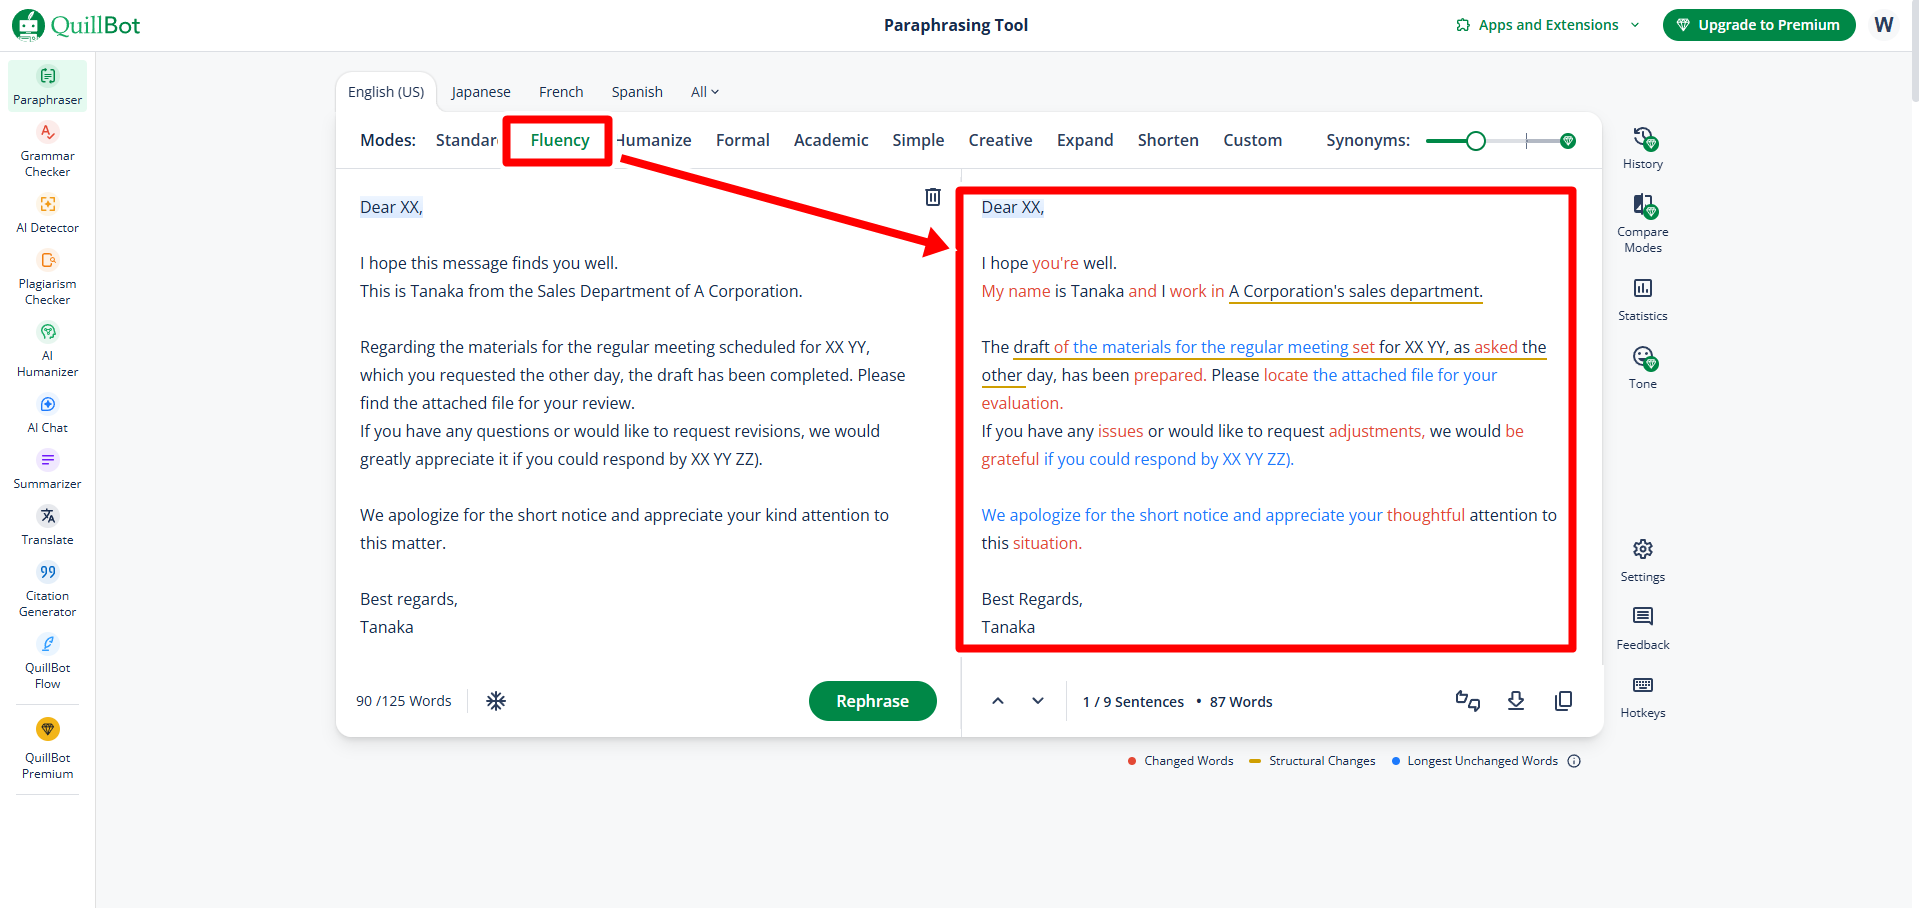Select the Standard mode

pyautogui.click(x=467, y=140)
